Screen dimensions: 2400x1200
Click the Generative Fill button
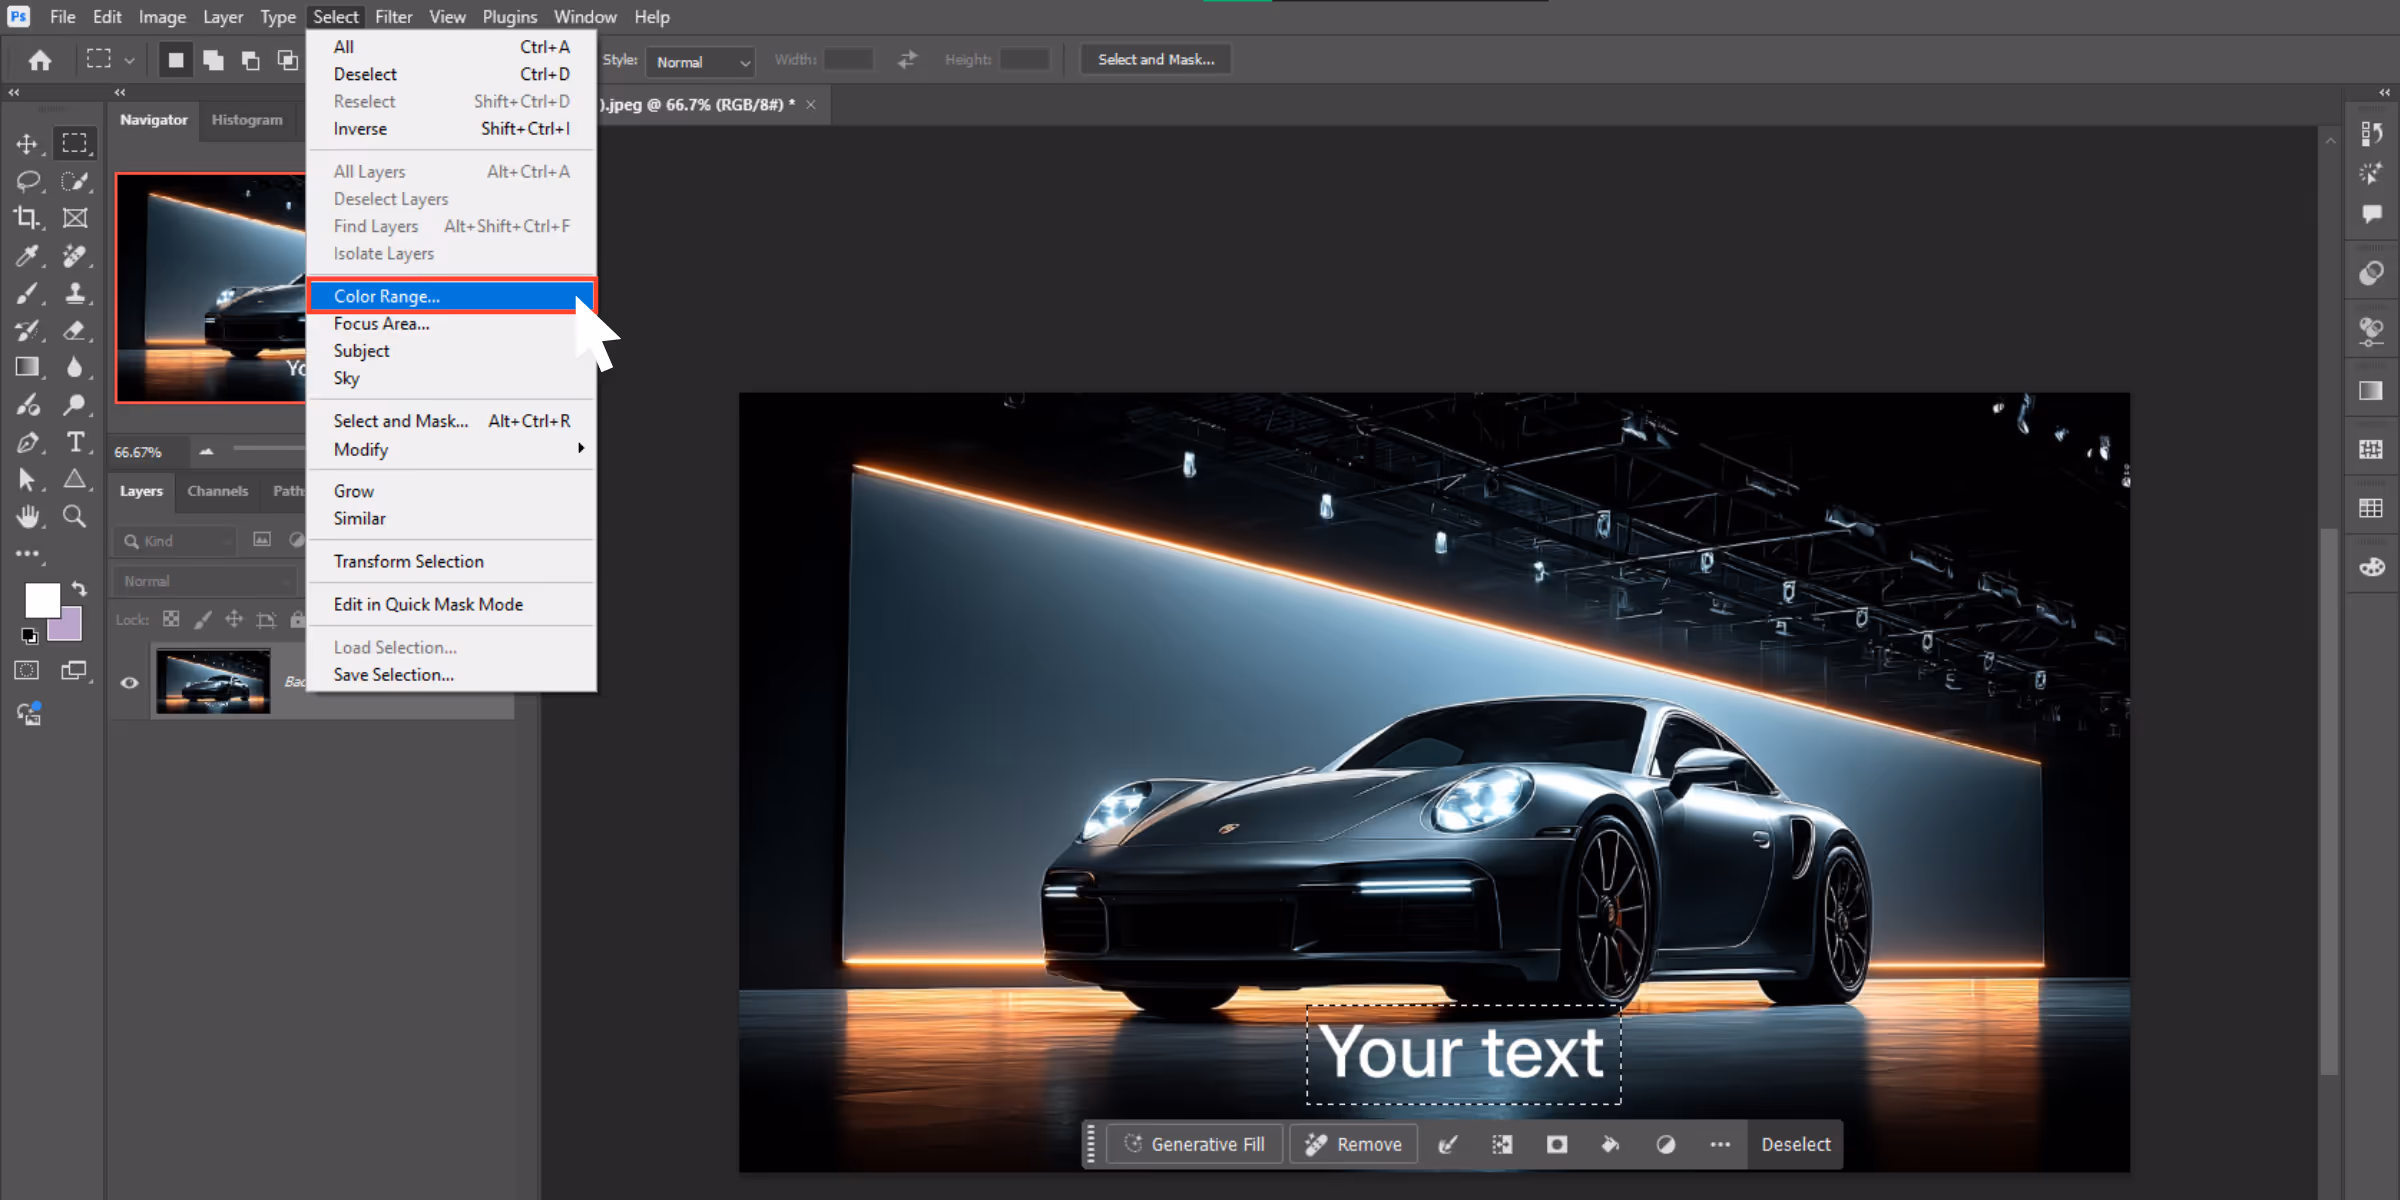1194,1144
